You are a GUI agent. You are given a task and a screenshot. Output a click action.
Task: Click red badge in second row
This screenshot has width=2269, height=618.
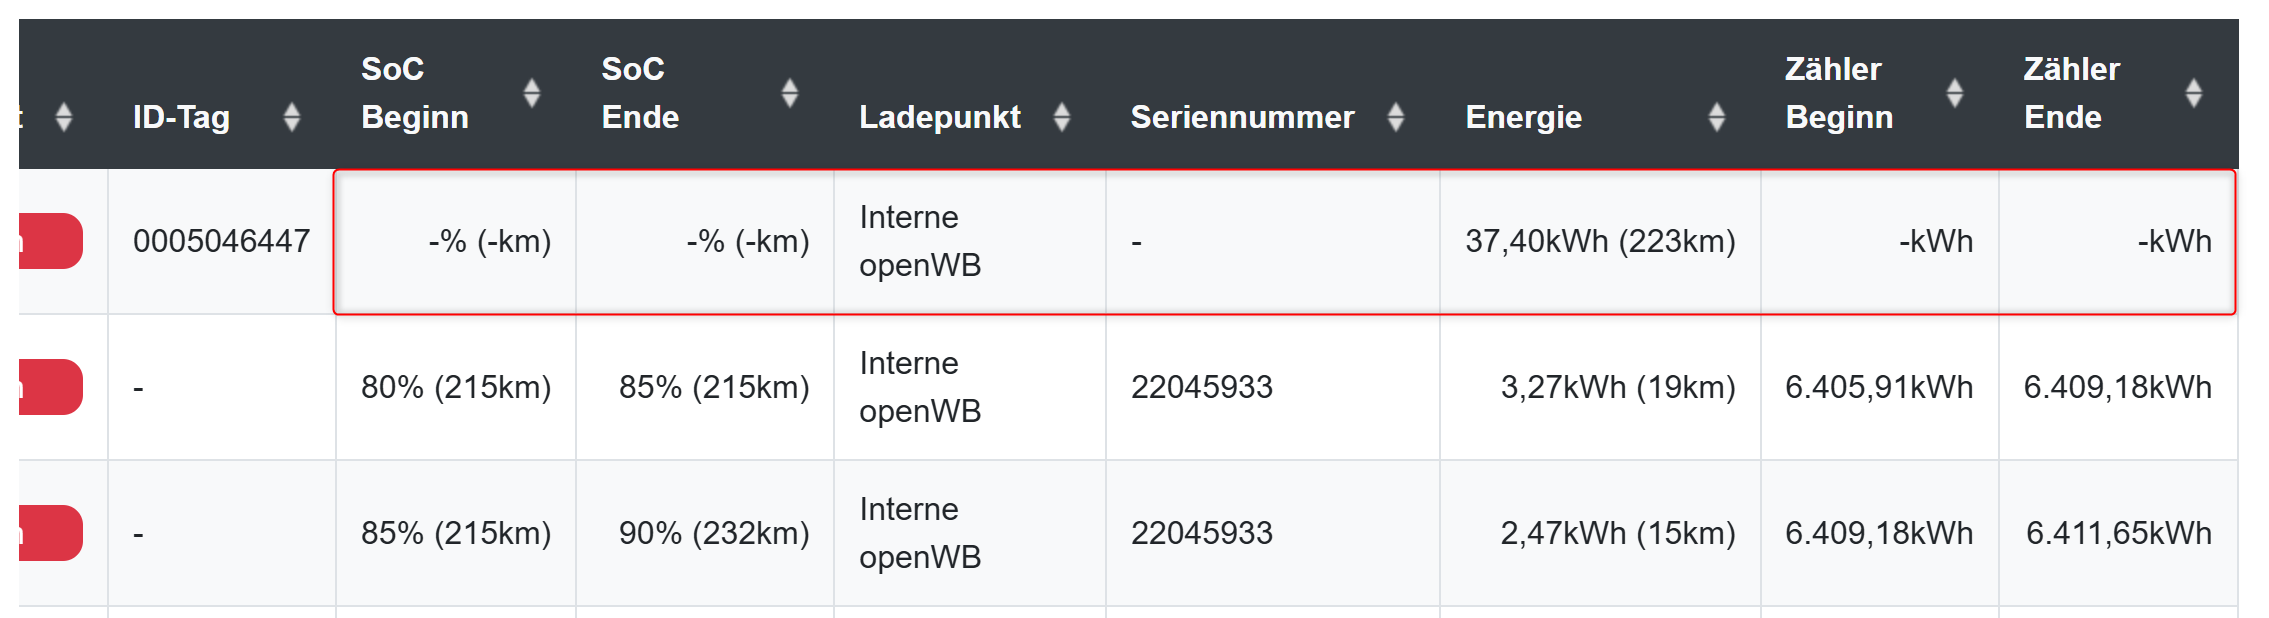click(50, 387)
